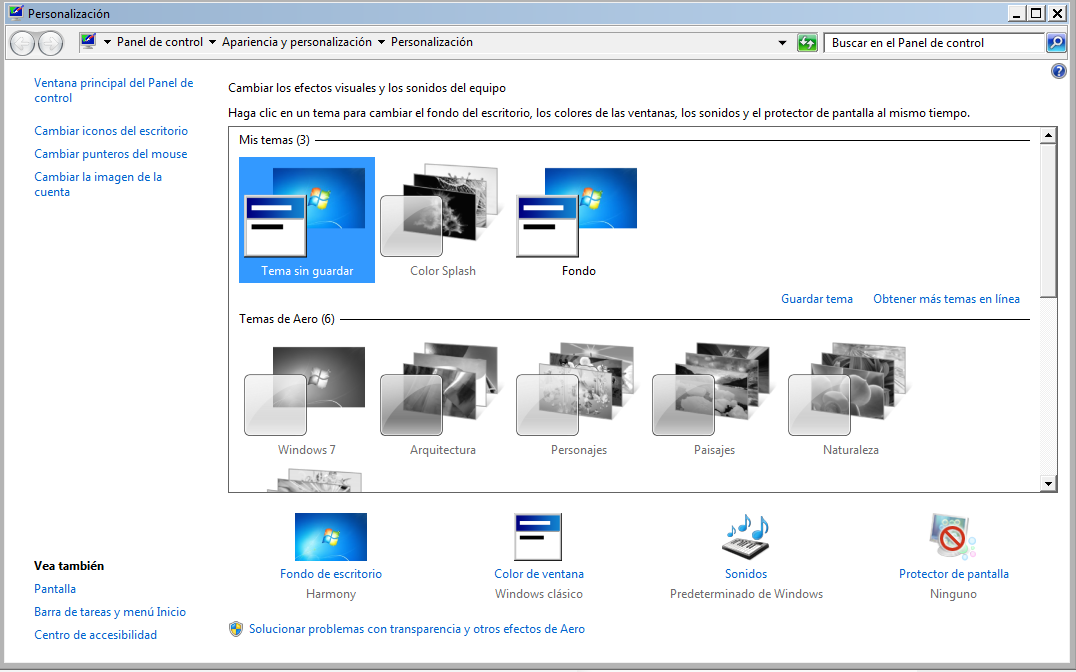Image resolution: width=1076 pixels, height=672 pixels.
Task: Click Personalización breadcrumb
Action: (432, 42)
